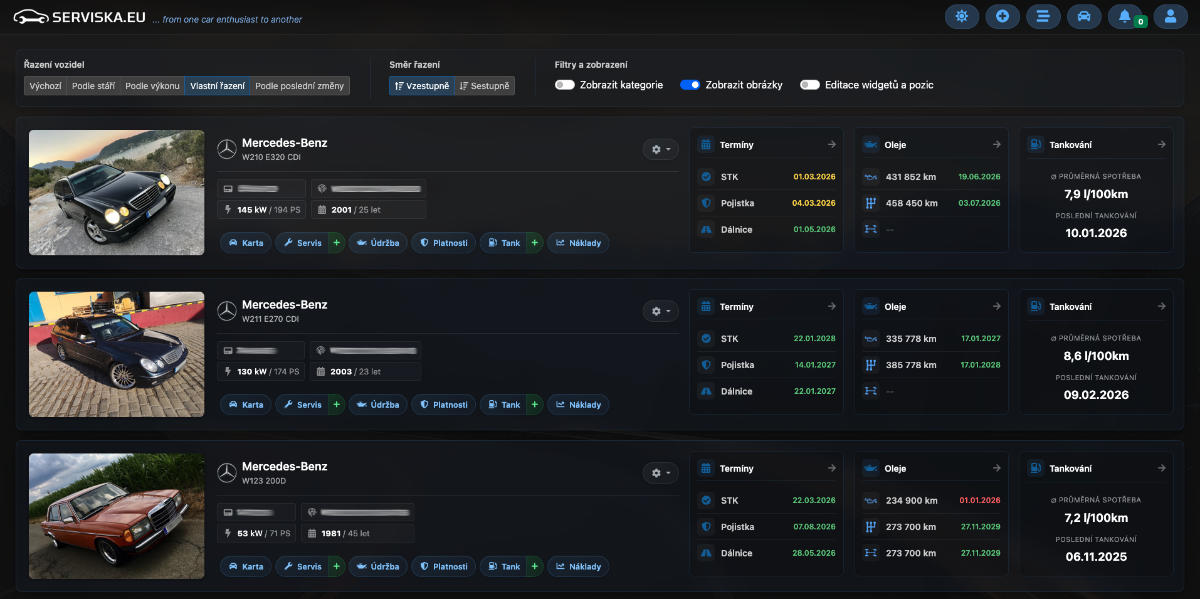Click the plus circle icon in header
The height and width of the screenshot is (599, 1200).
coord(1002,16)
